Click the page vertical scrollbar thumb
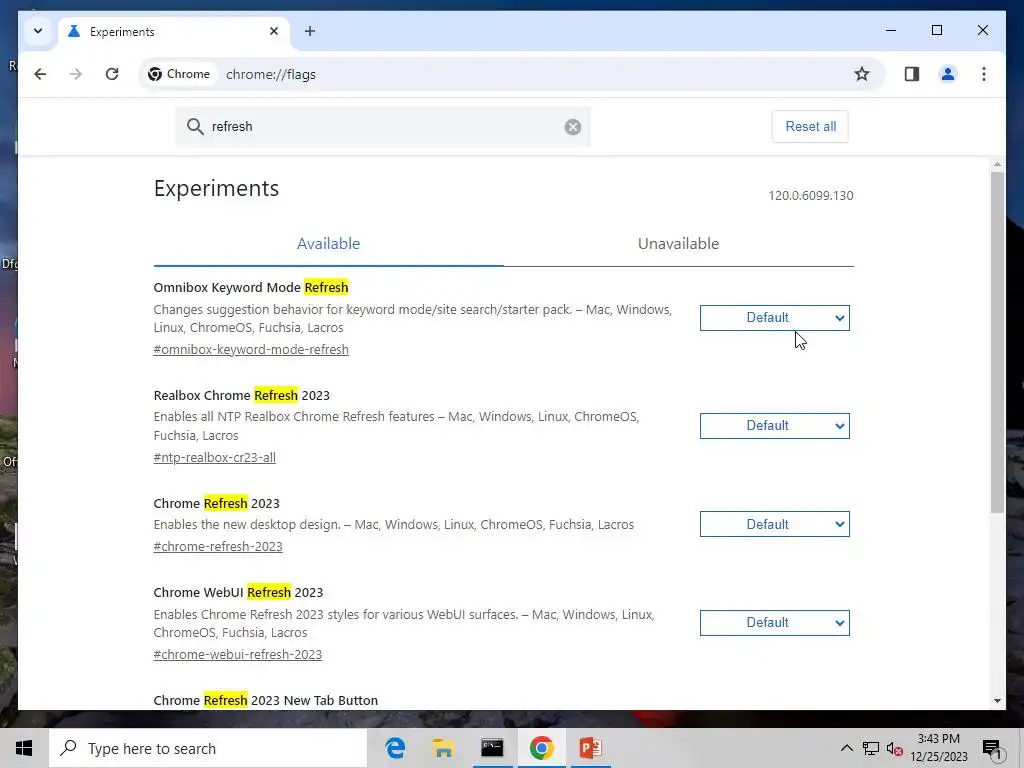The image size is (1024, 768). [997, 342]
